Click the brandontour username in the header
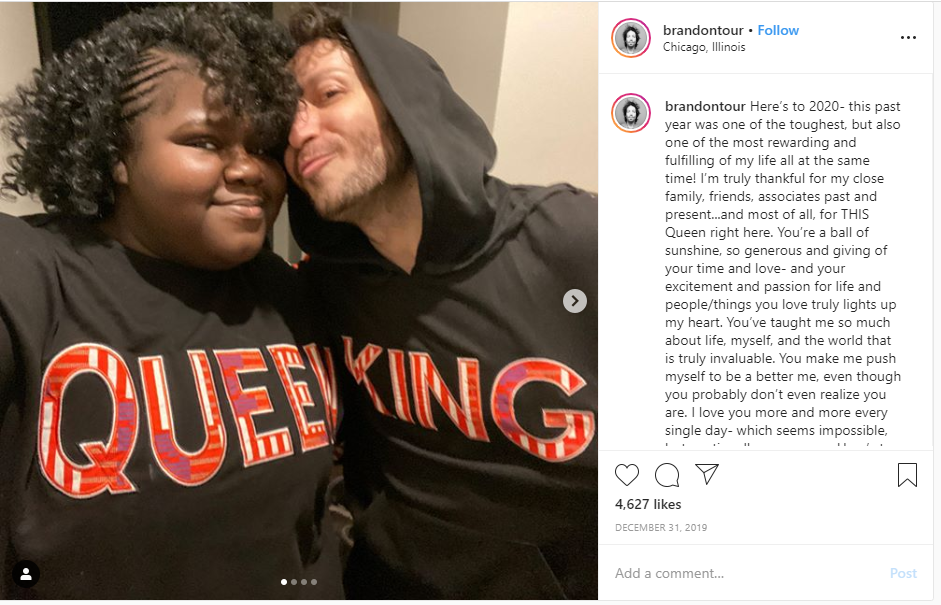941x605 pixels. 702,30
